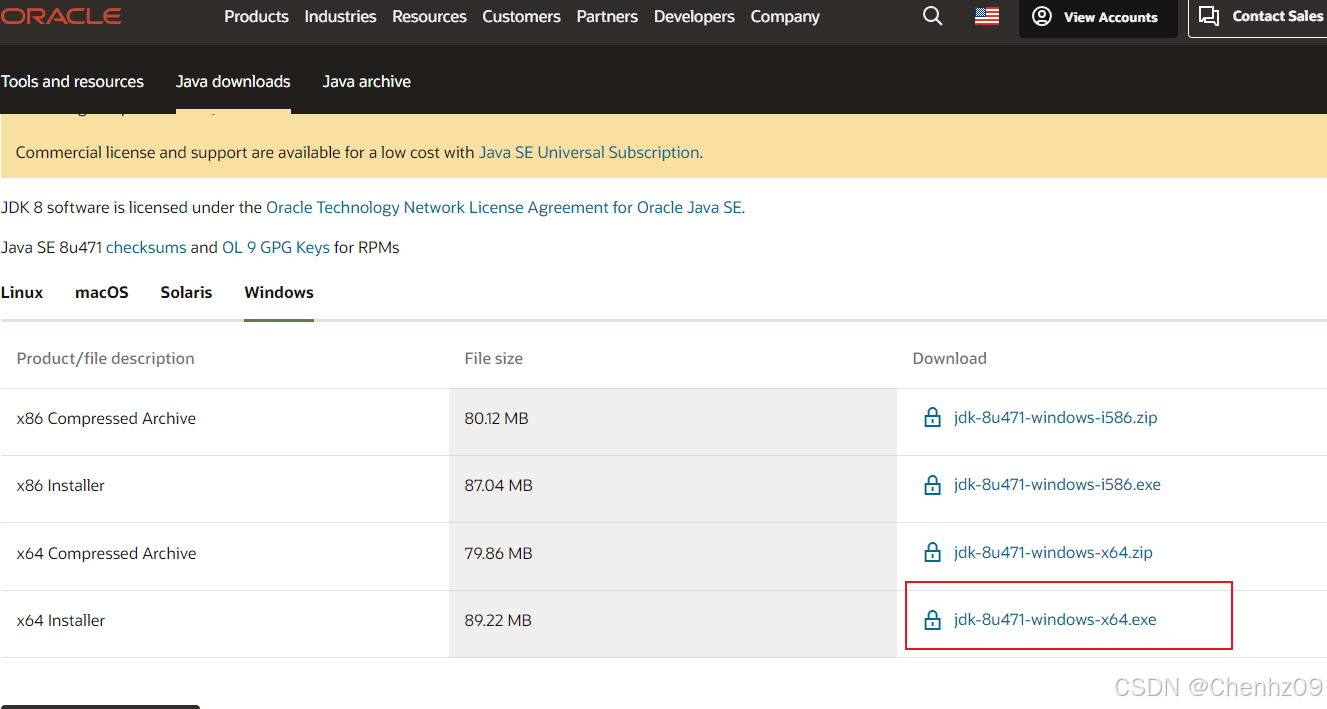This screenshot has width=1327, height=709.
Task: Click the x64 Installer description
Action: 61,620
